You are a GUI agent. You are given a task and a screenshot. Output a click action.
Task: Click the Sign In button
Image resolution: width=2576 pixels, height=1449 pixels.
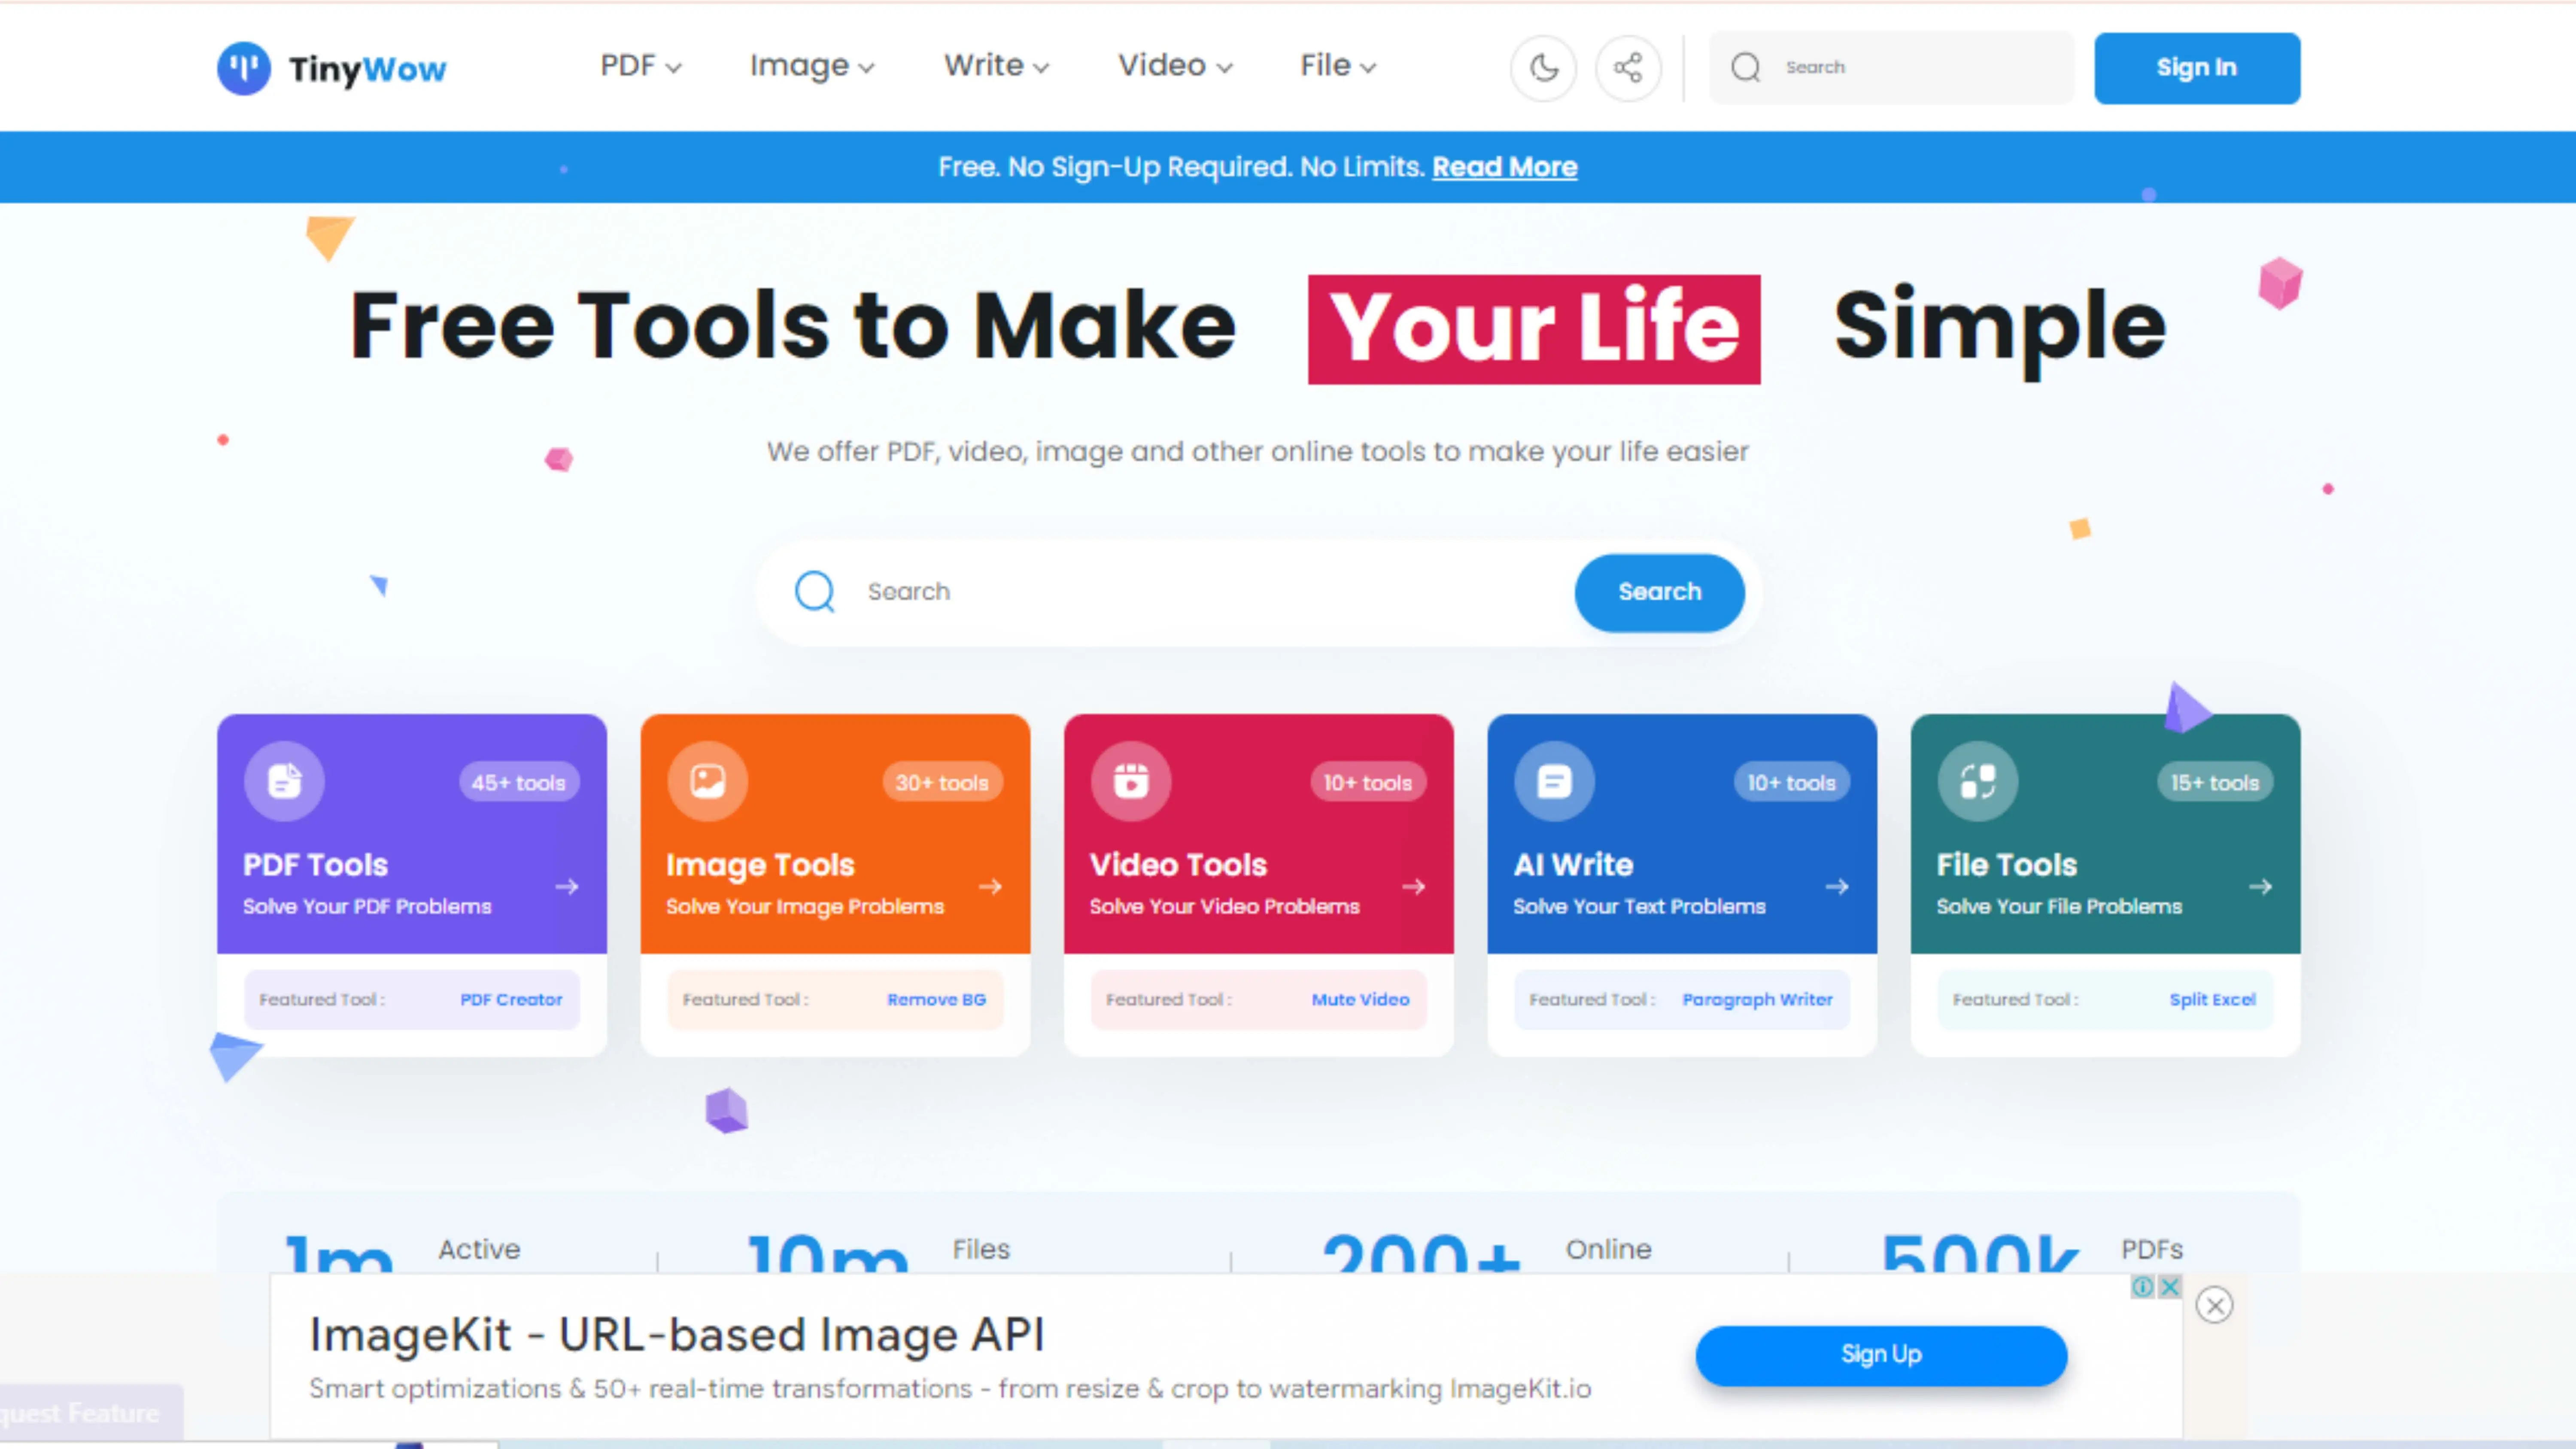[x=2197, y=68]
